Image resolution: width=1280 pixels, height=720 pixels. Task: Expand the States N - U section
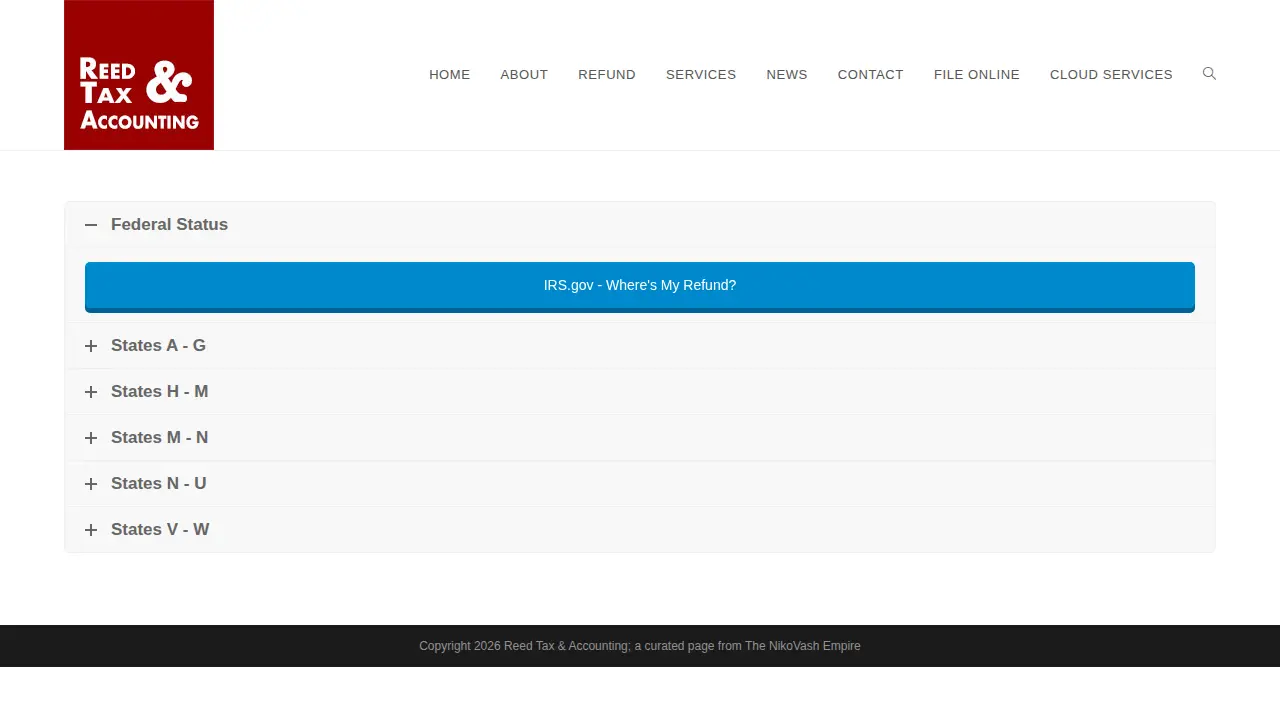coord(640,484)
